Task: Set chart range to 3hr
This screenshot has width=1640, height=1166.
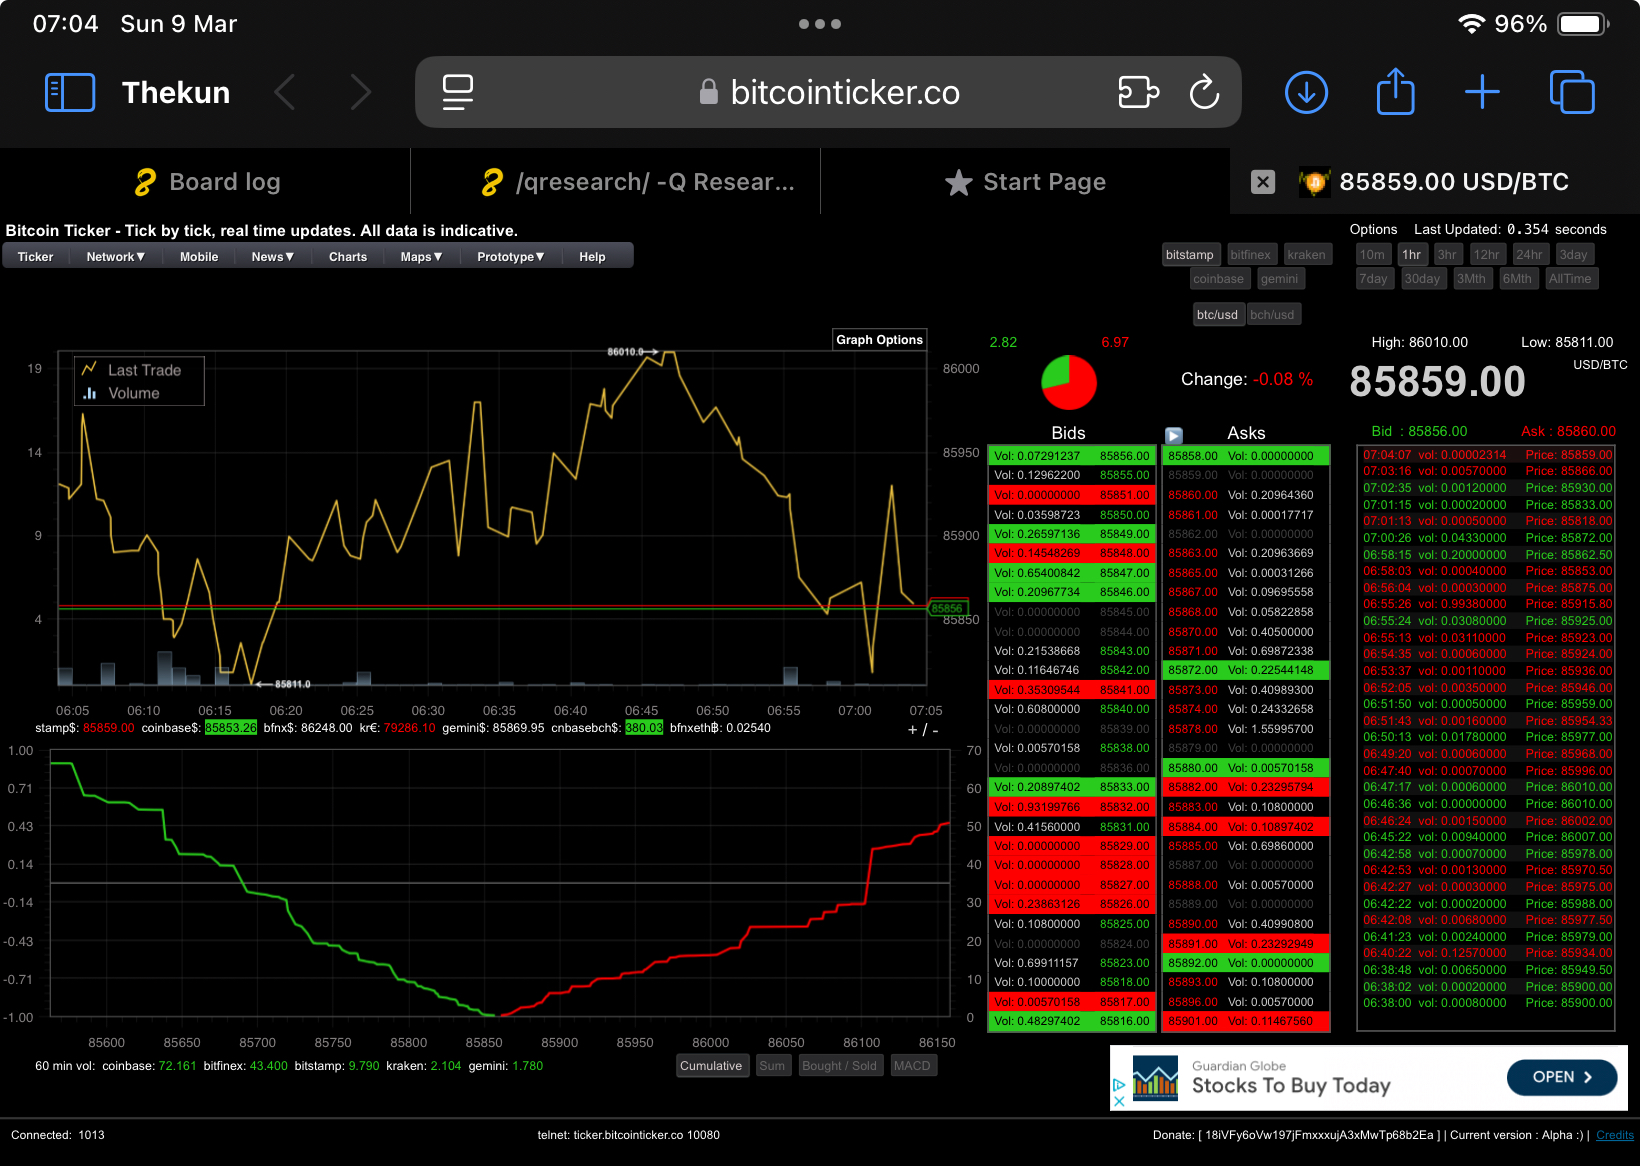Action: coord(1446,255)
